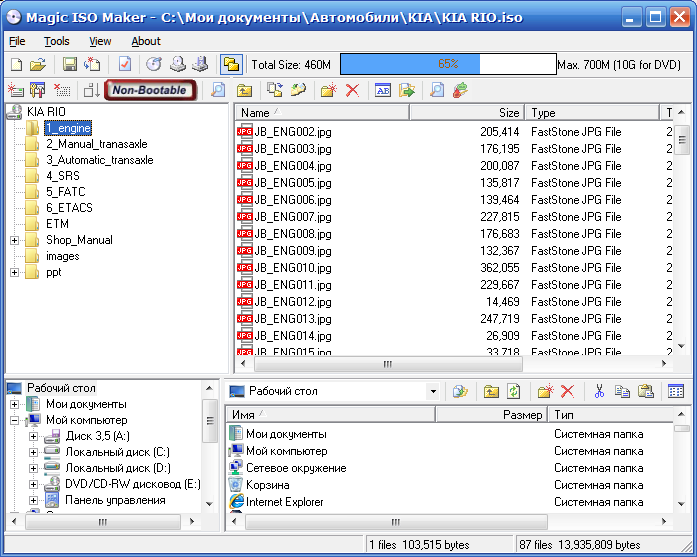Open the Properties checkmark document icon
This screenshot has width=697, height=557.
[x=125, y=65]
